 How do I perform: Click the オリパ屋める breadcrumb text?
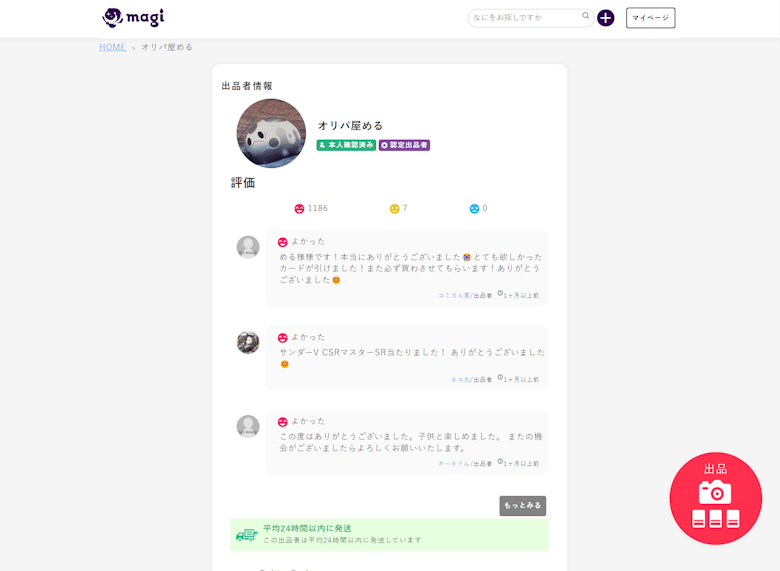tap(167, 47)
